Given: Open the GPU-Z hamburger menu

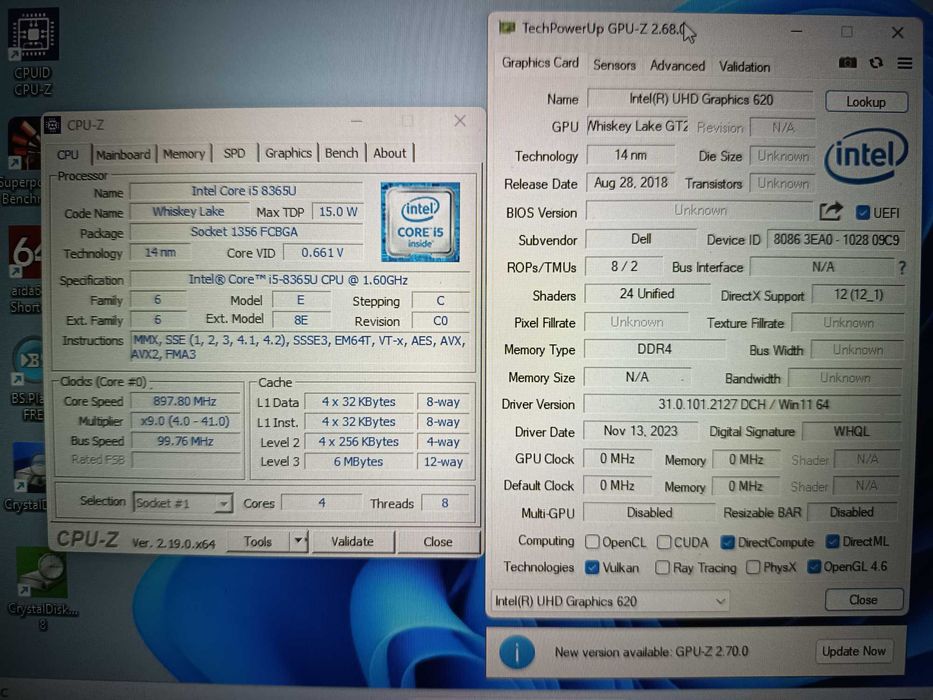Looking at the screenshot, I should (904, 62).
